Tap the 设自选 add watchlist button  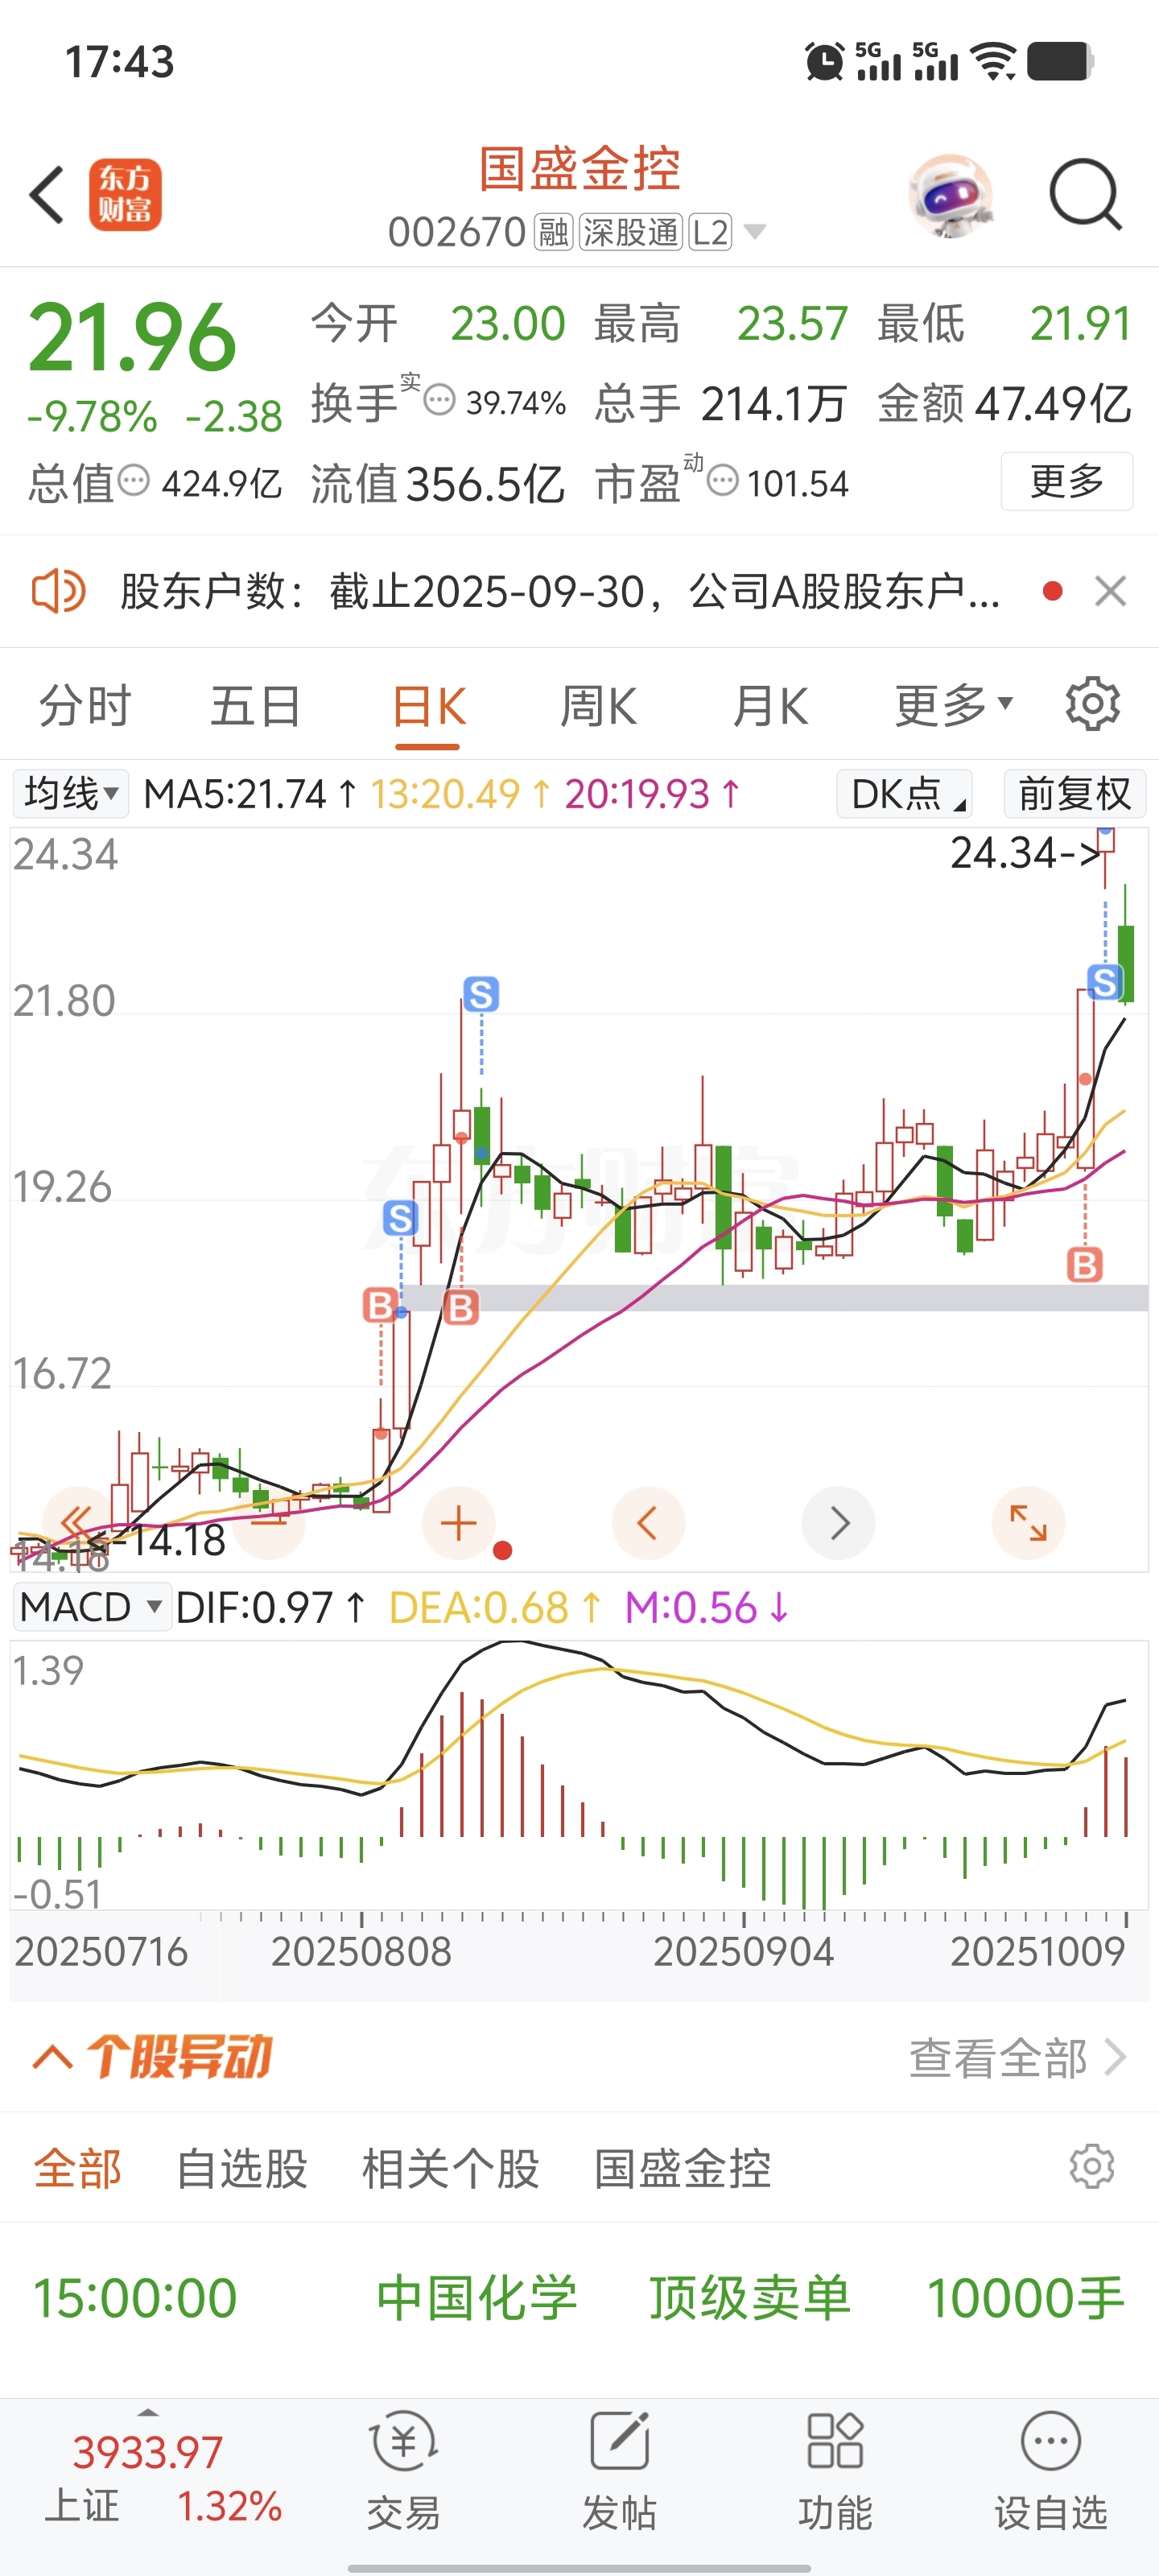click(x=1051, y=2469)
